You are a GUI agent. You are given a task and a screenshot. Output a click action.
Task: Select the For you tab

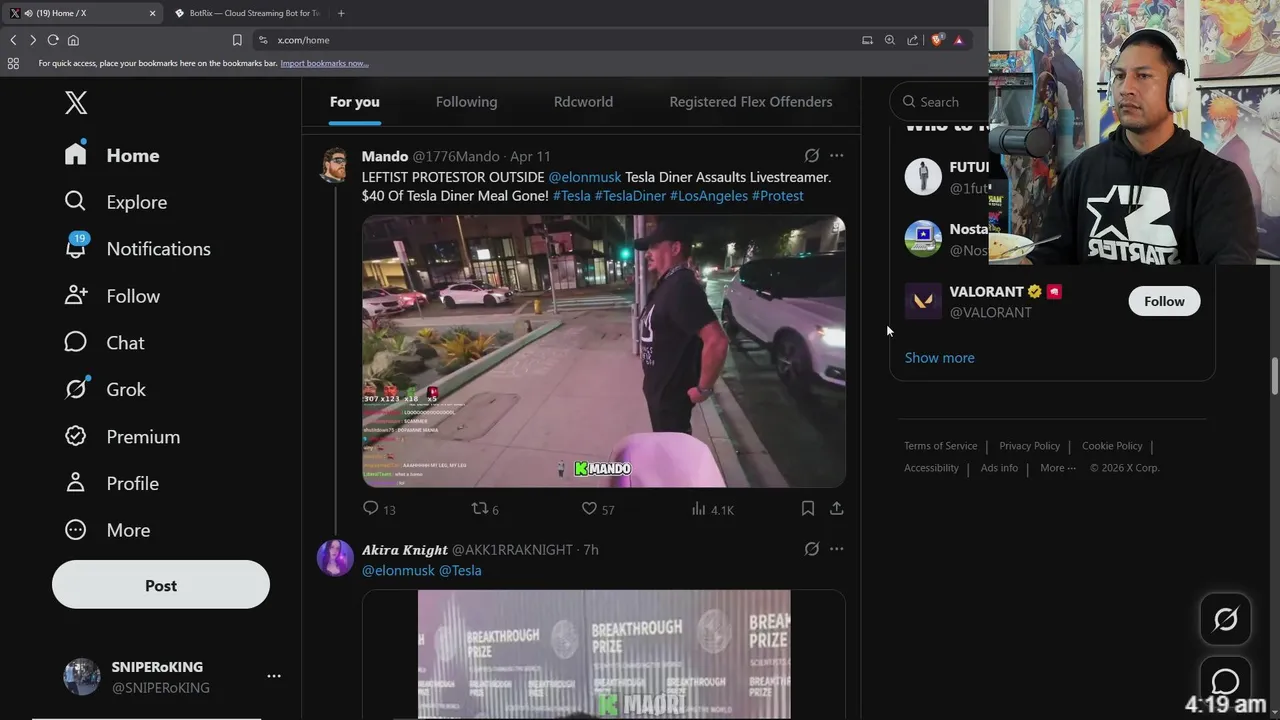355,102
